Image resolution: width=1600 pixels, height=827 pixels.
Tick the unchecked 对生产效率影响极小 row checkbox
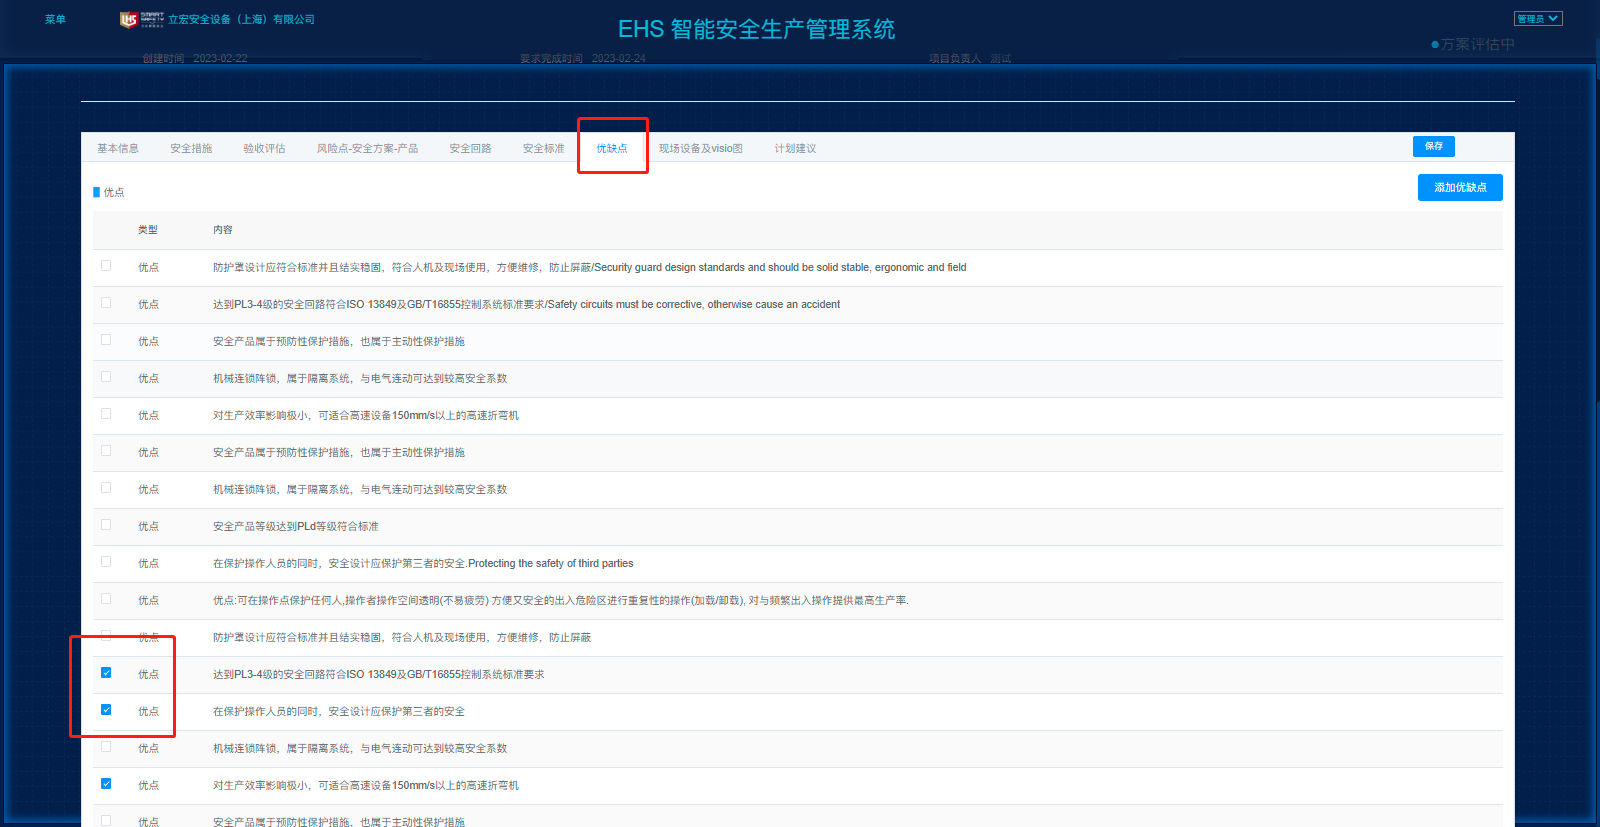pos(106,414)
